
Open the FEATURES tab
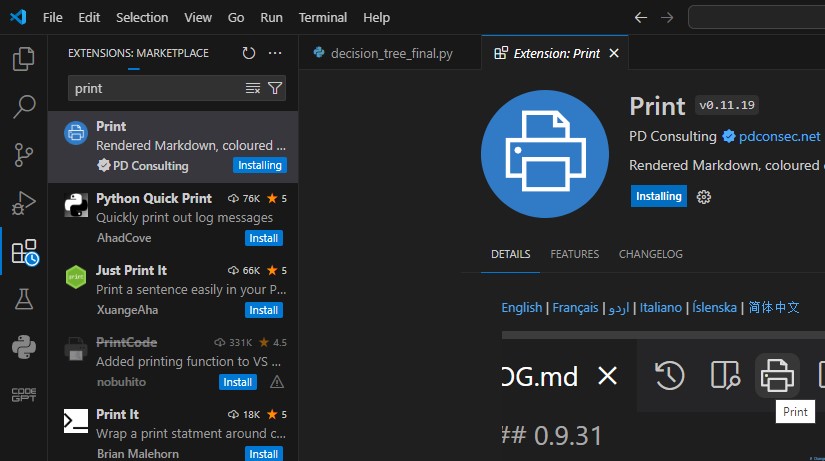[x=575, y=254]
